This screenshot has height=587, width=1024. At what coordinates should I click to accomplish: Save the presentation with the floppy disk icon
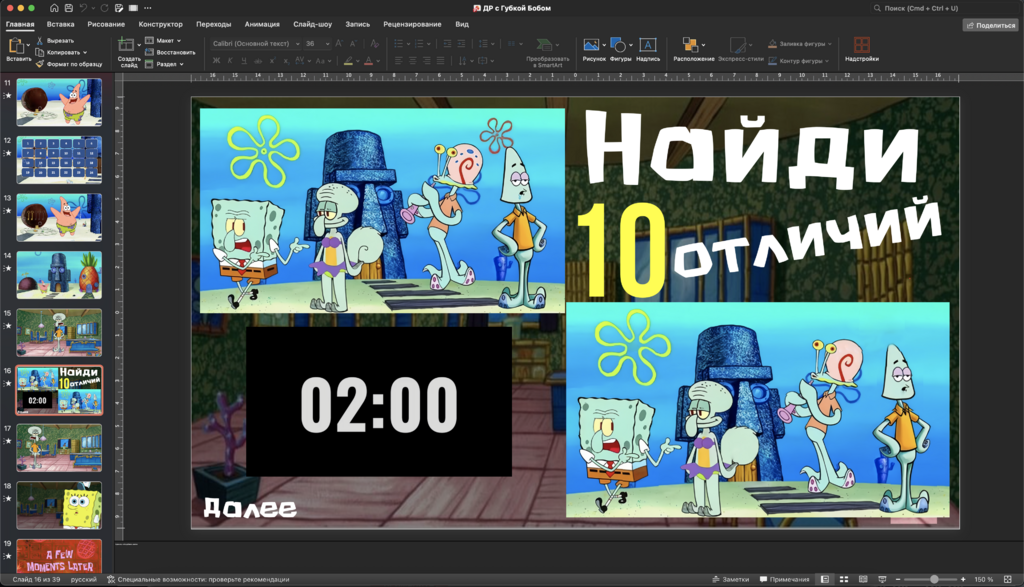(69, 8)
